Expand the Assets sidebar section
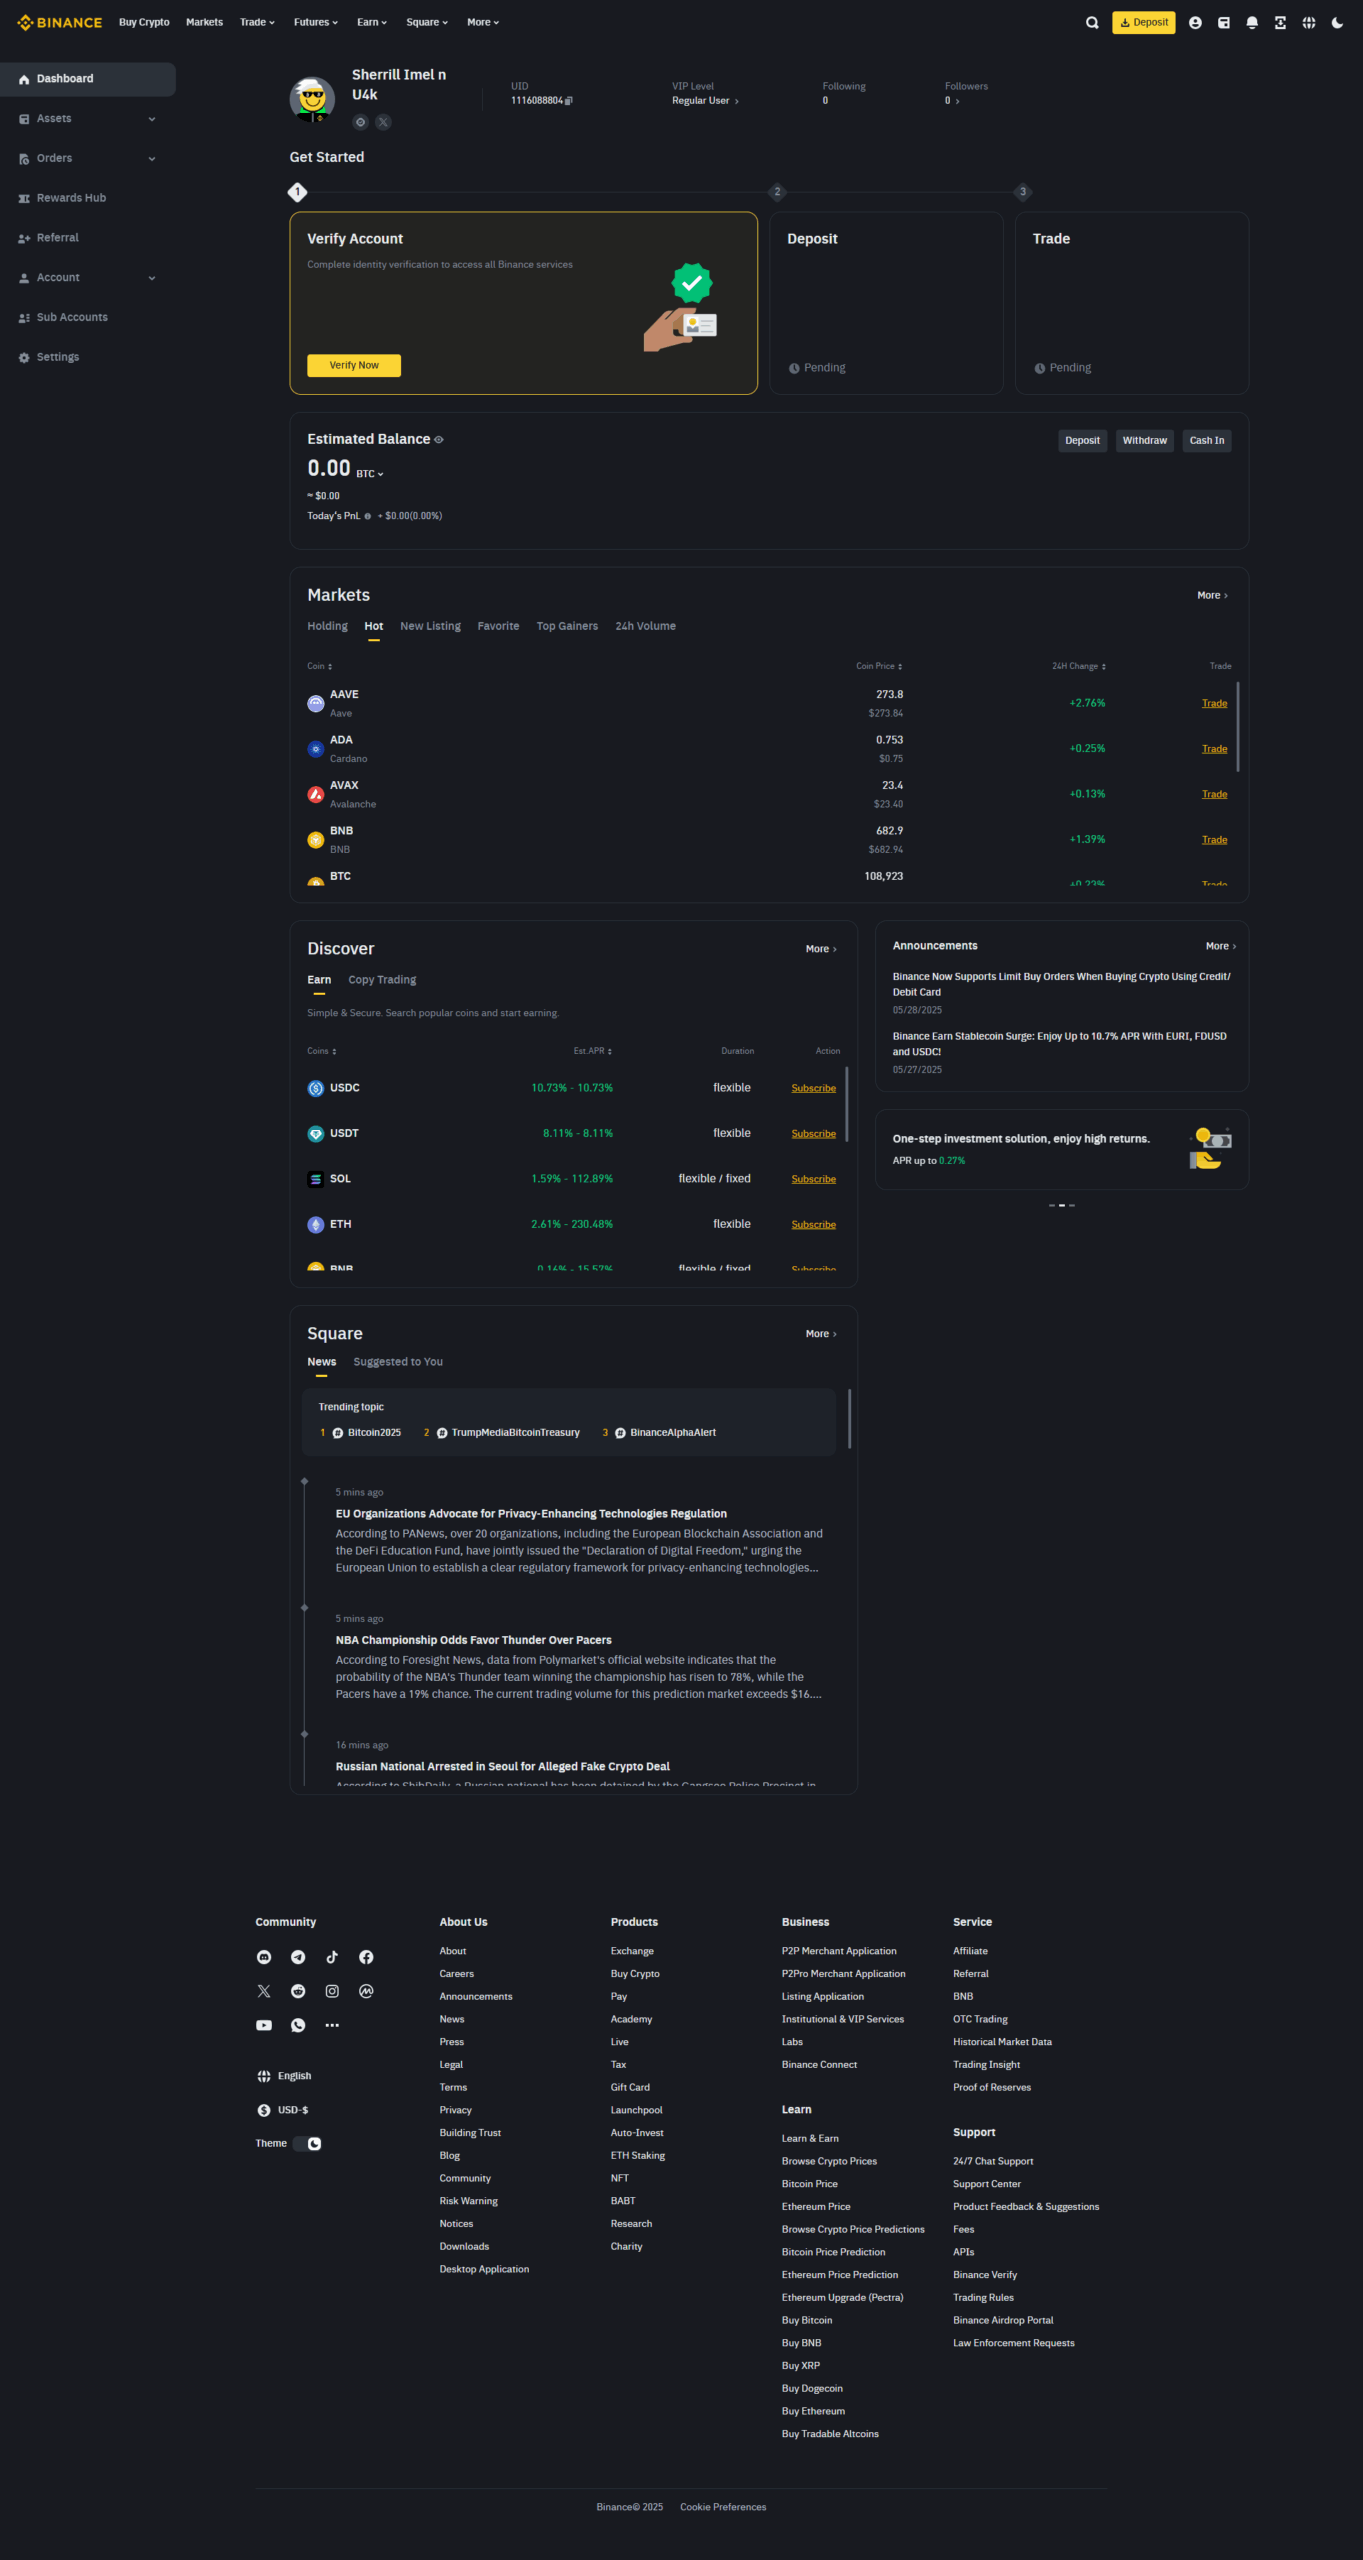This screenshot has width=1363, height=2560. pos(151,119)
